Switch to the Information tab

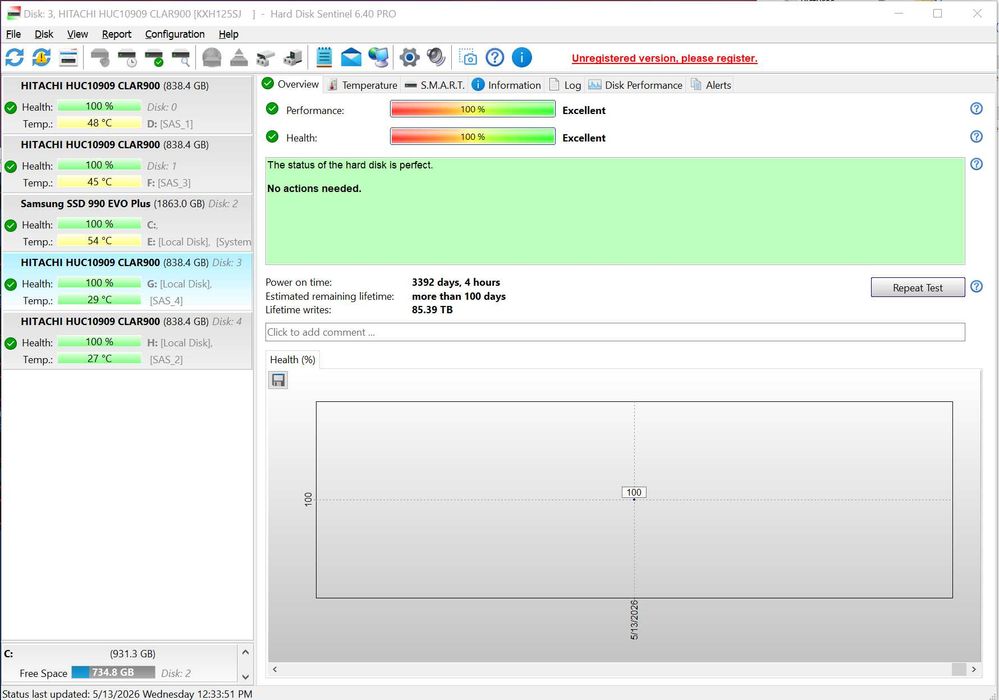[507, 85]
